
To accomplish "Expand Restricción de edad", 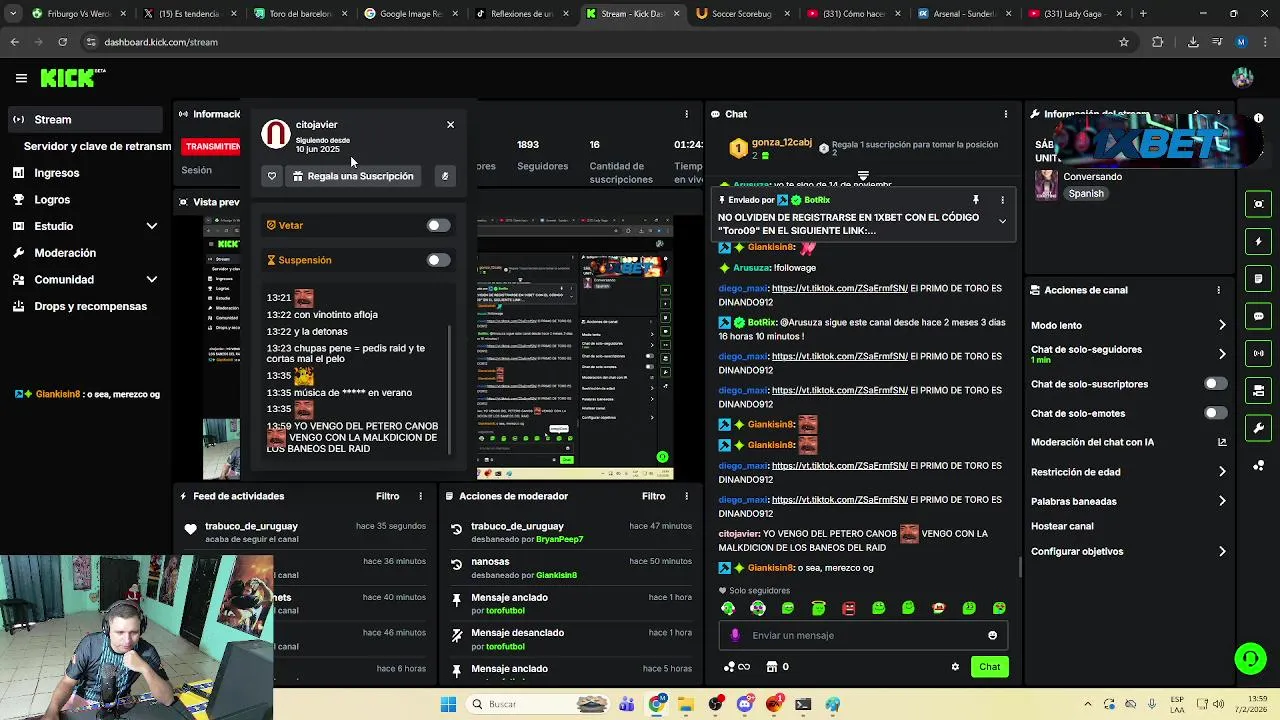I will [x=1222, y=472].
